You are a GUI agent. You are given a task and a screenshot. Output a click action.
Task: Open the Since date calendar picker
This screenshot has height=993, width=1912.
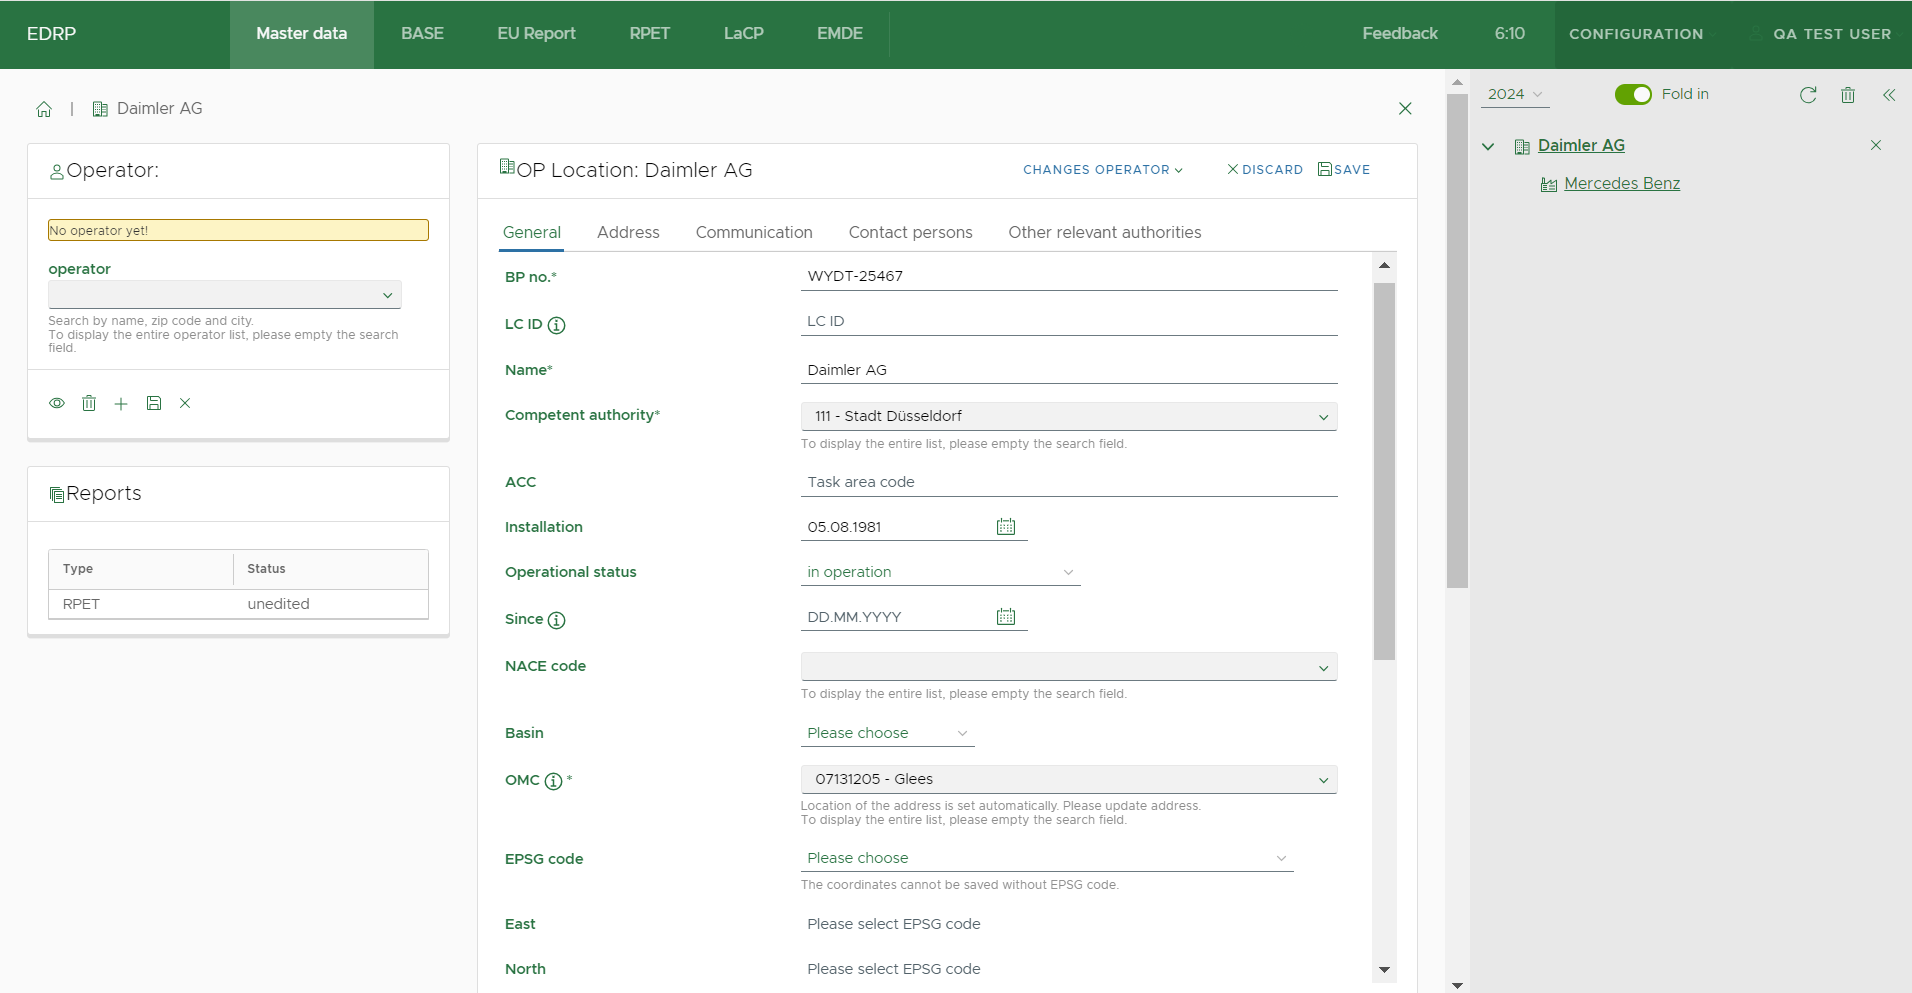click(1006, 617)
